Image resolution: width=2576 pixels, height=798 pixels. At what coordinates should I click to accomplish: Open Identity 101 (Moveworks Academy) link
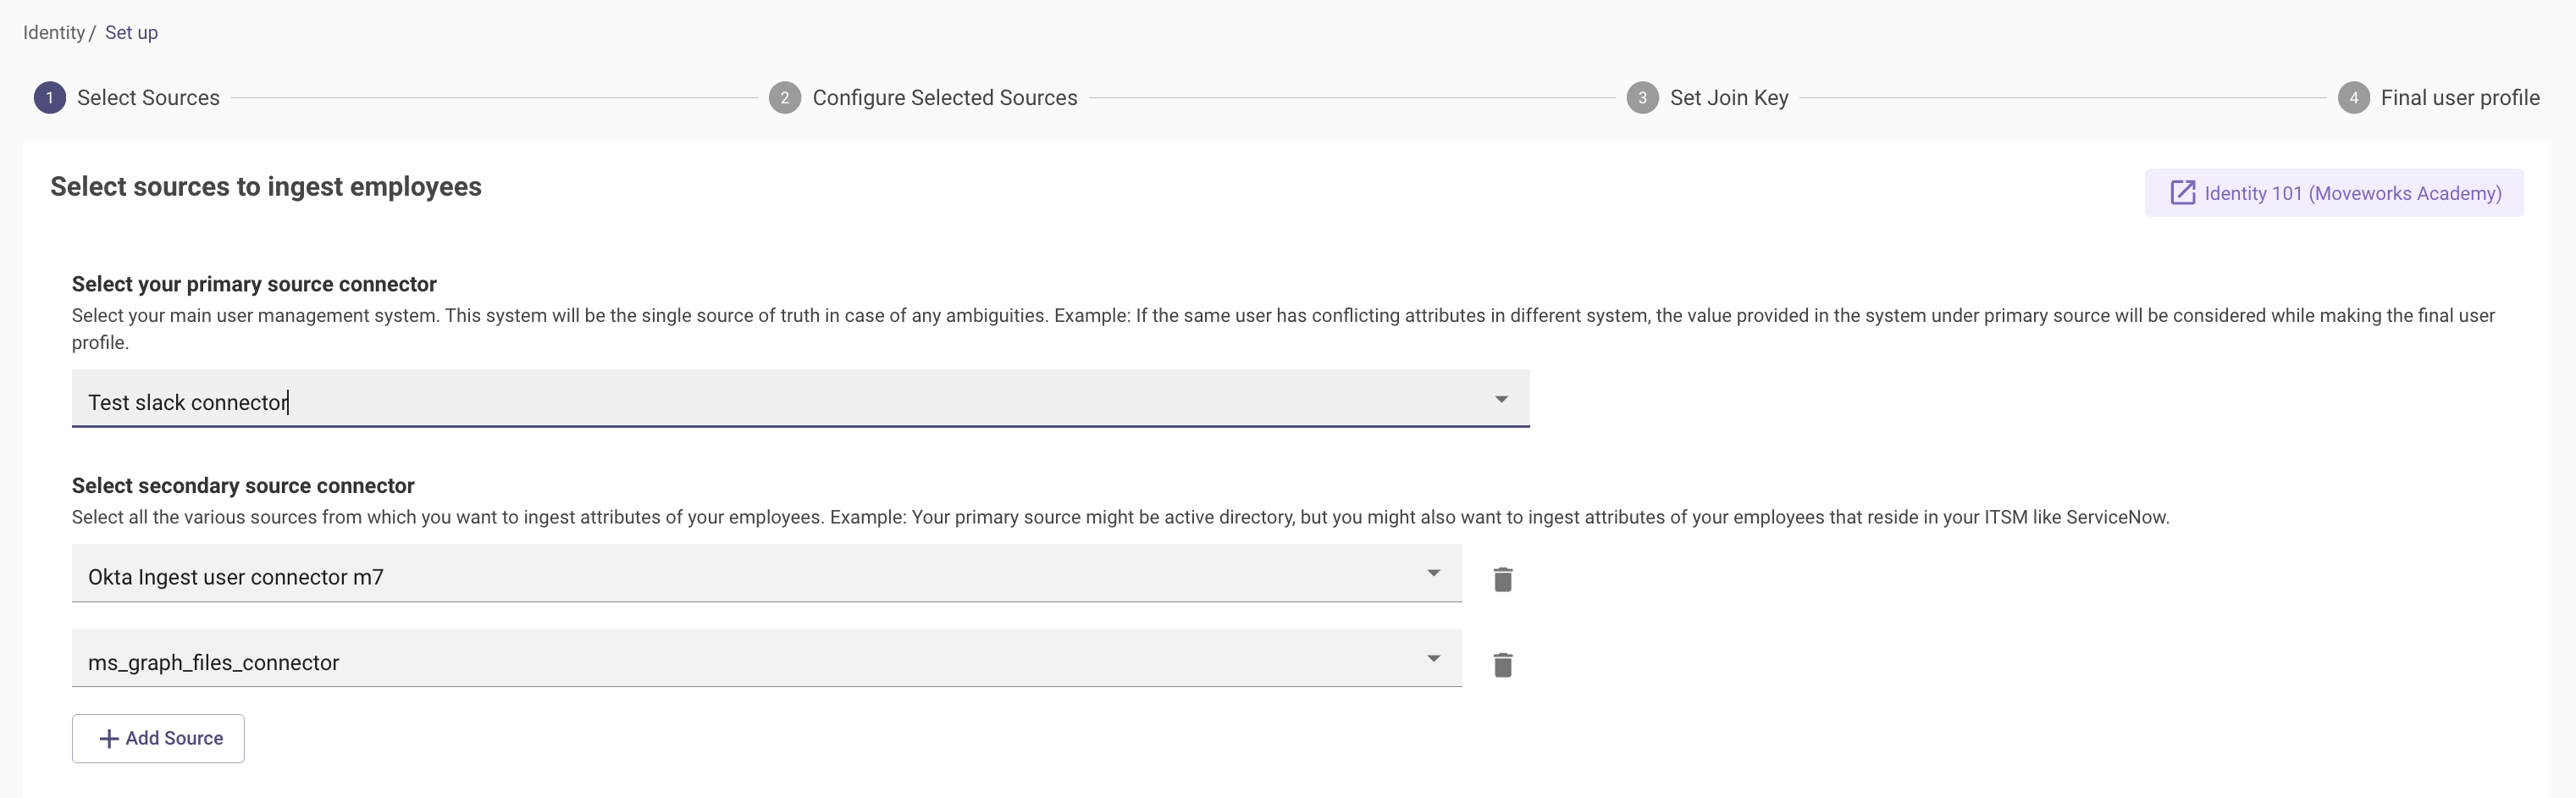pos(2334,193)
